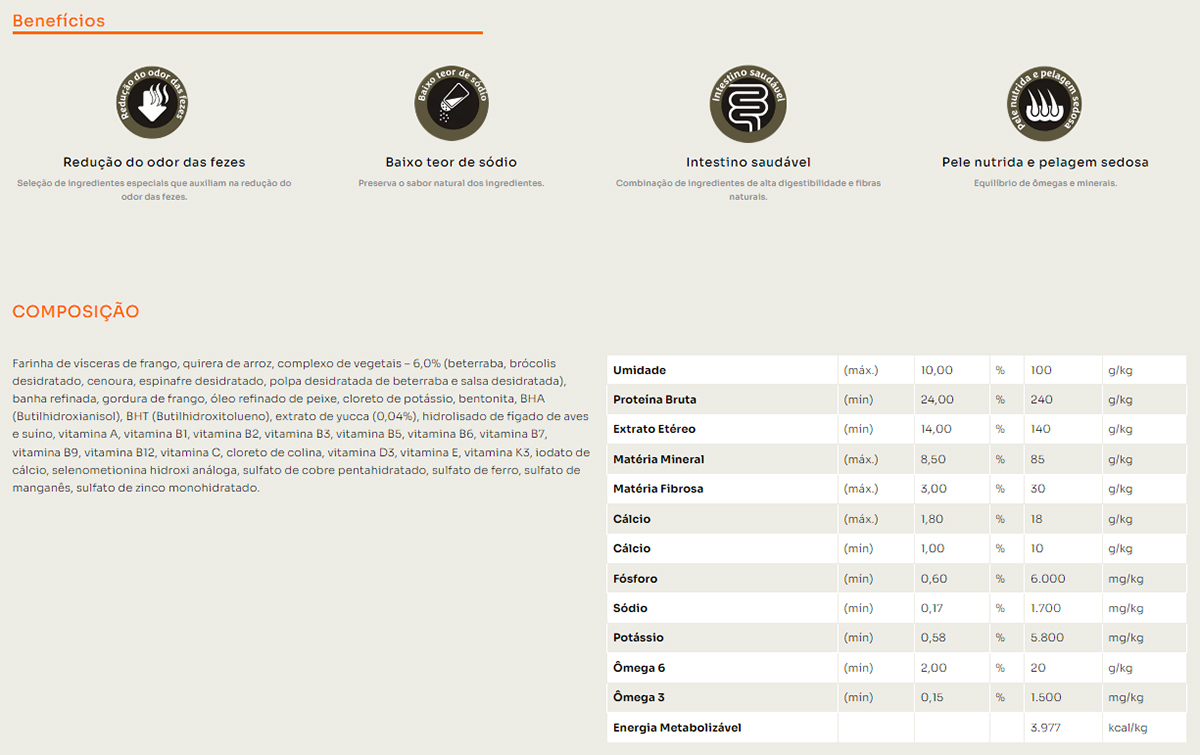Viewport: 1200px width, 755px height.
Task: Click "Pele nutrida e pelagem sedosa" title
Action: coord(1045,162)
